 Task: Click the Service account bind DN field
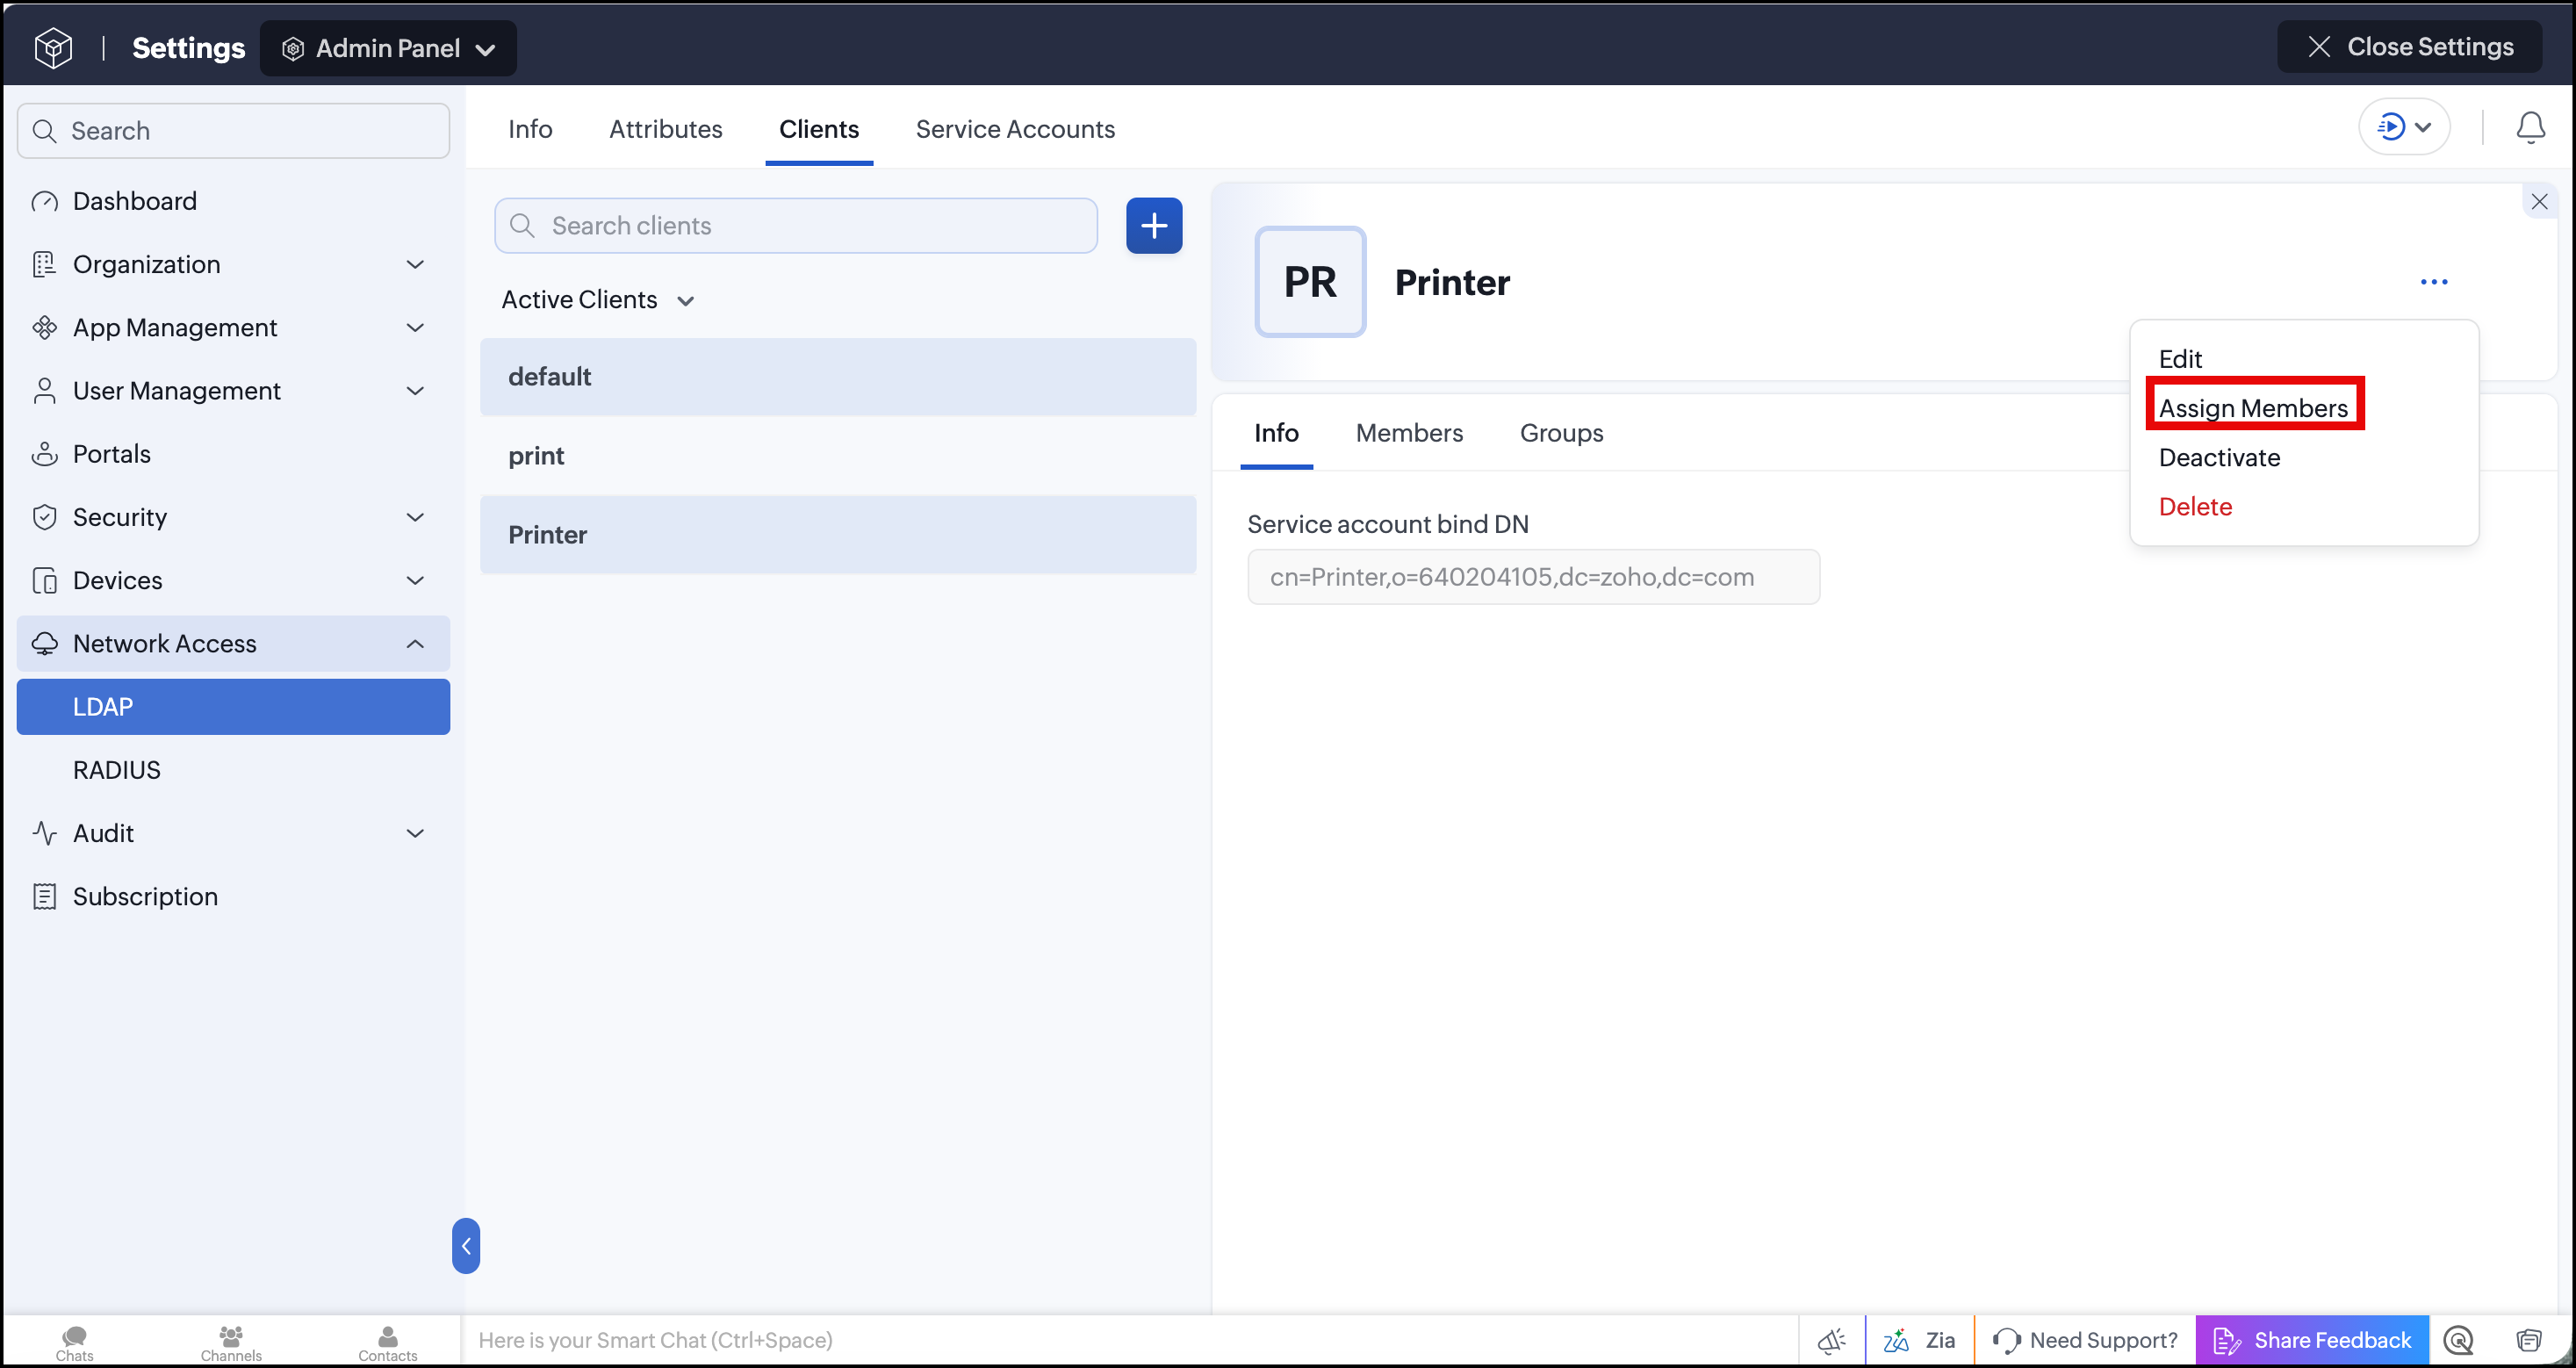(1533, 577)
